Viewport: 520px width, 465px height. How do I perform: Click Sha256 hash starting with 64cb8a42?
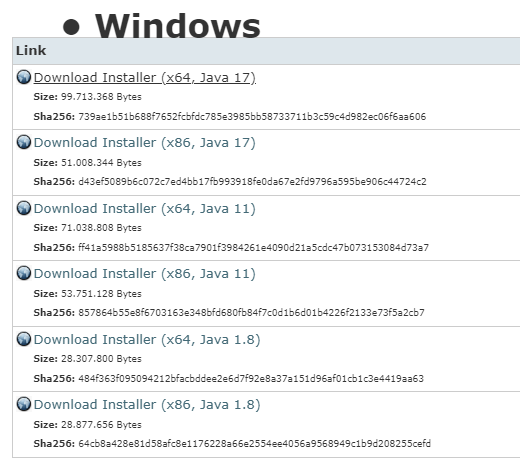coord(255,444)
